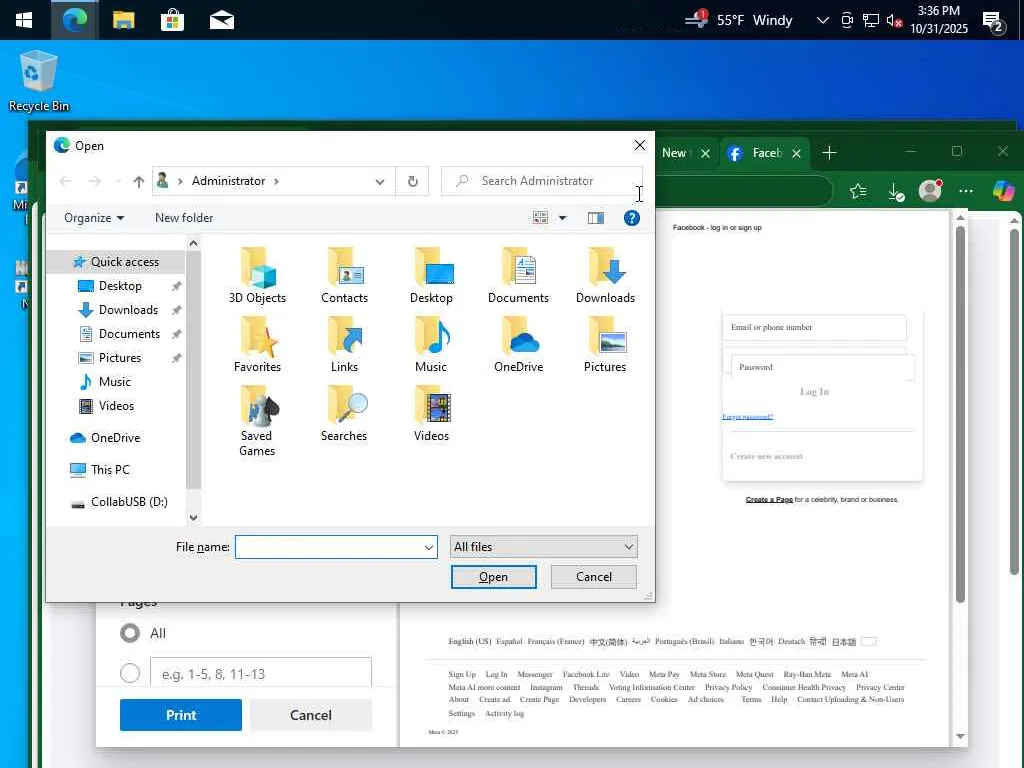Open Mail app from taskbar
1024x768 pixels.
pos(222,20)
